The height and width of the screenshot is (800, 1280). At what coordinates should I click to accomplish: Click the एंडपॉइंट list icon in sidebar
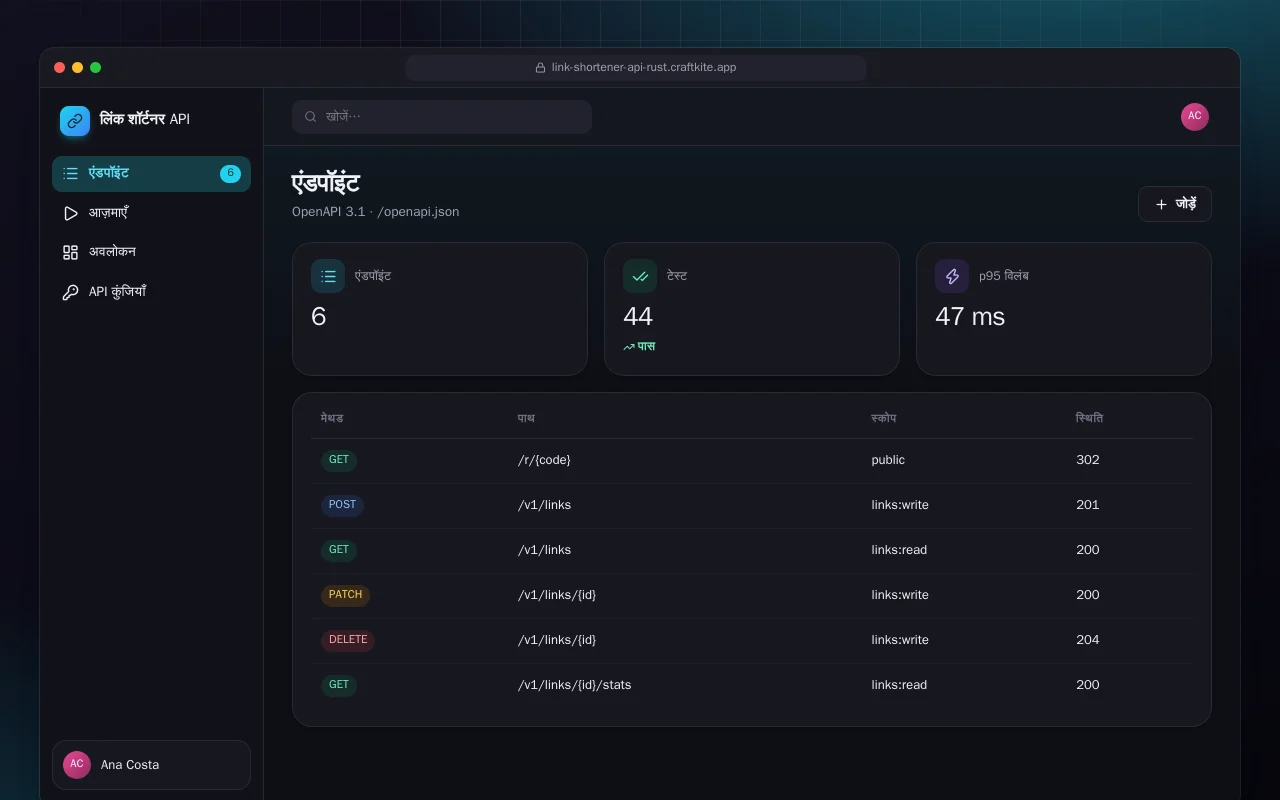click(70, 173)
